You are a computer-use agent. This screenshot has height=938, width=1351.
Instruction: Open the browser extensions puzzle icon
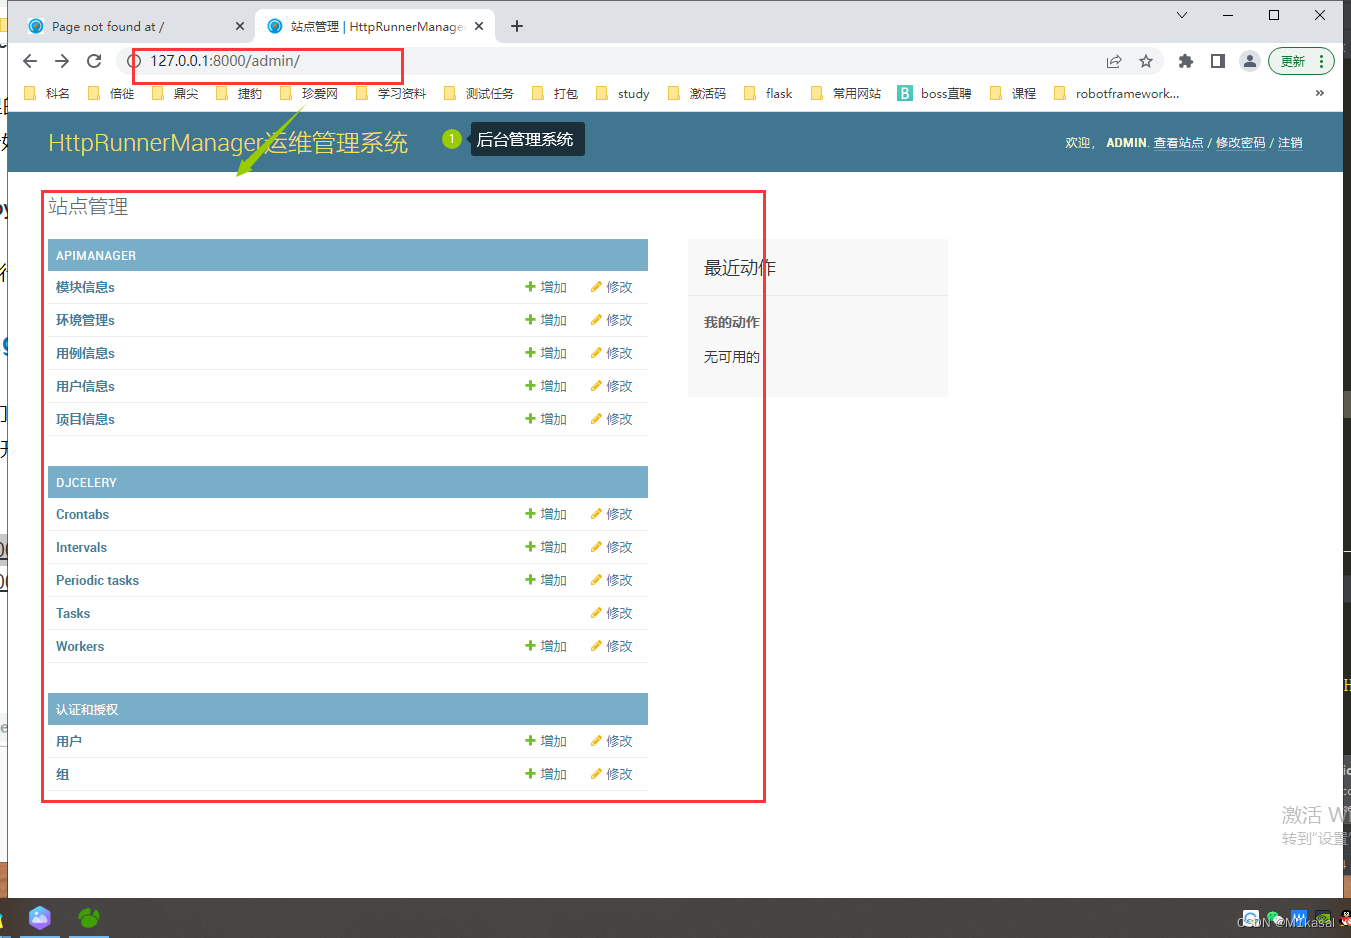click(1186, 61)
